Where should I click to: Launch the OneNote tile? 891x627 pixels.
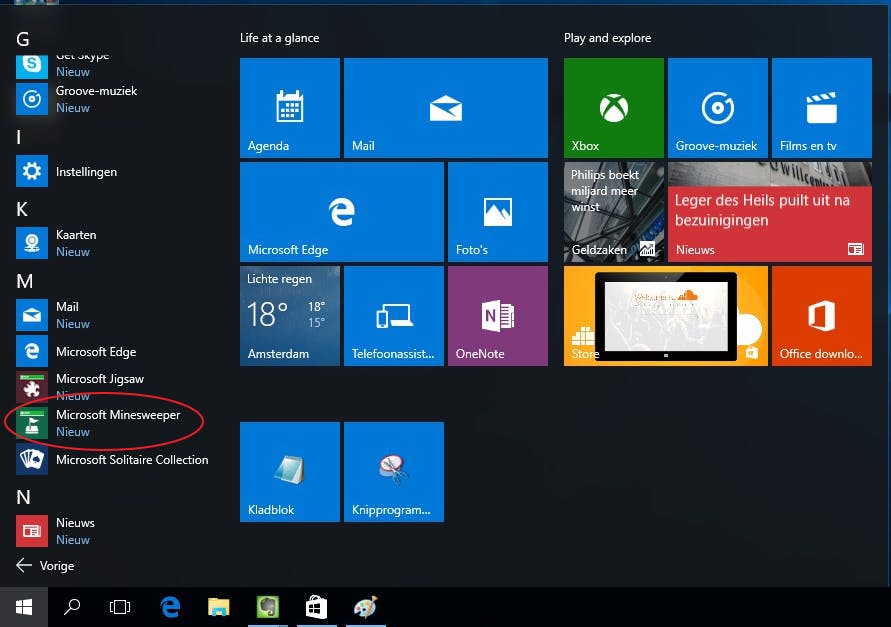tap(498, 315)
